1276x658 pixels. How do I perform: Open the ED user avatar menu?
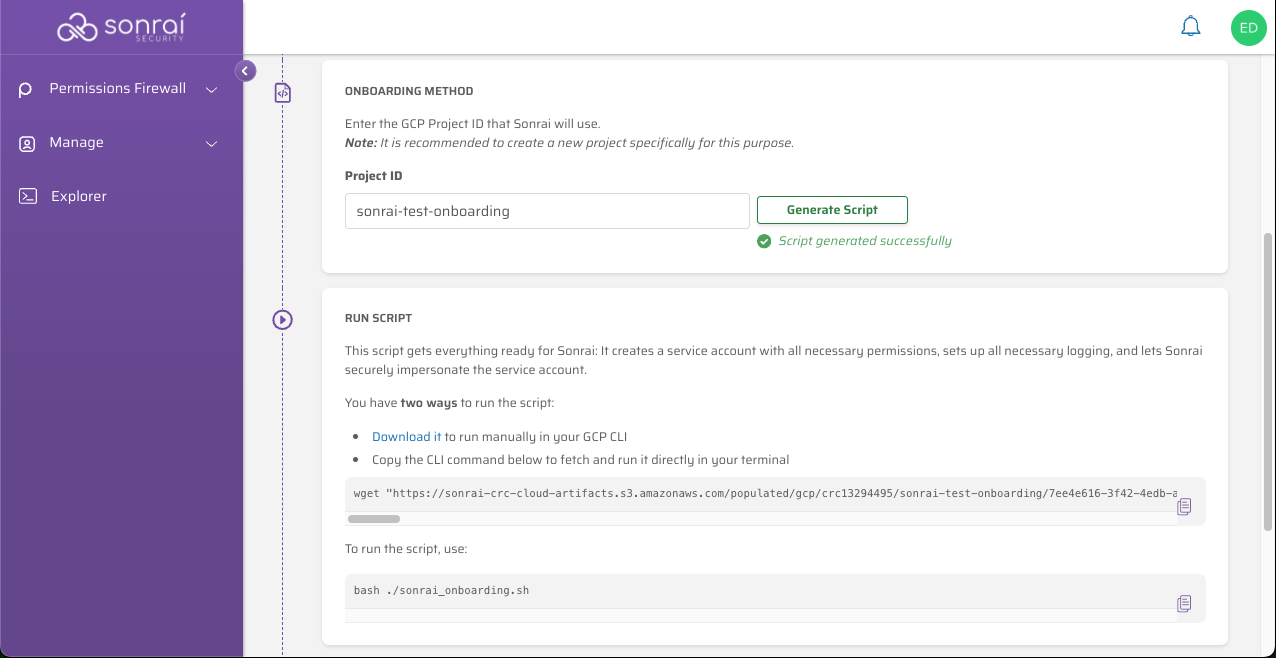coord(1248,27)
